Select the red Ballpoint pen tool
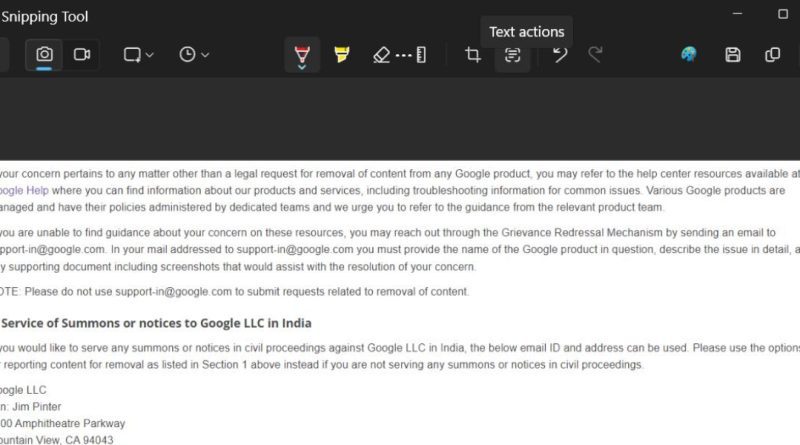Viewport: 800px width, 445px height. pyautogui.click(x=302, y=53)
